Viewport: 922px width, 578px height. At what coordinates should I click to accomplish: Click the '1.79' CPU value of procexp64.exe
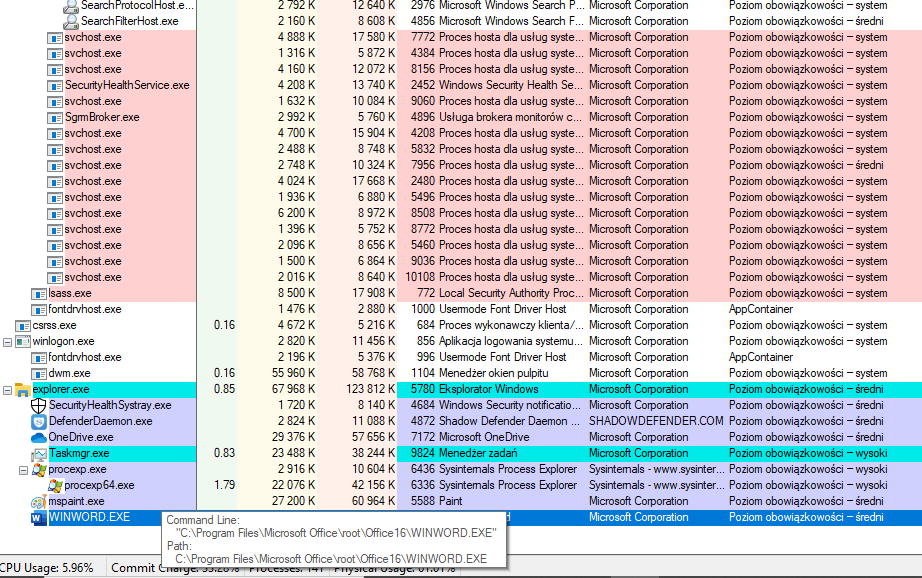(x=224, y=485)
